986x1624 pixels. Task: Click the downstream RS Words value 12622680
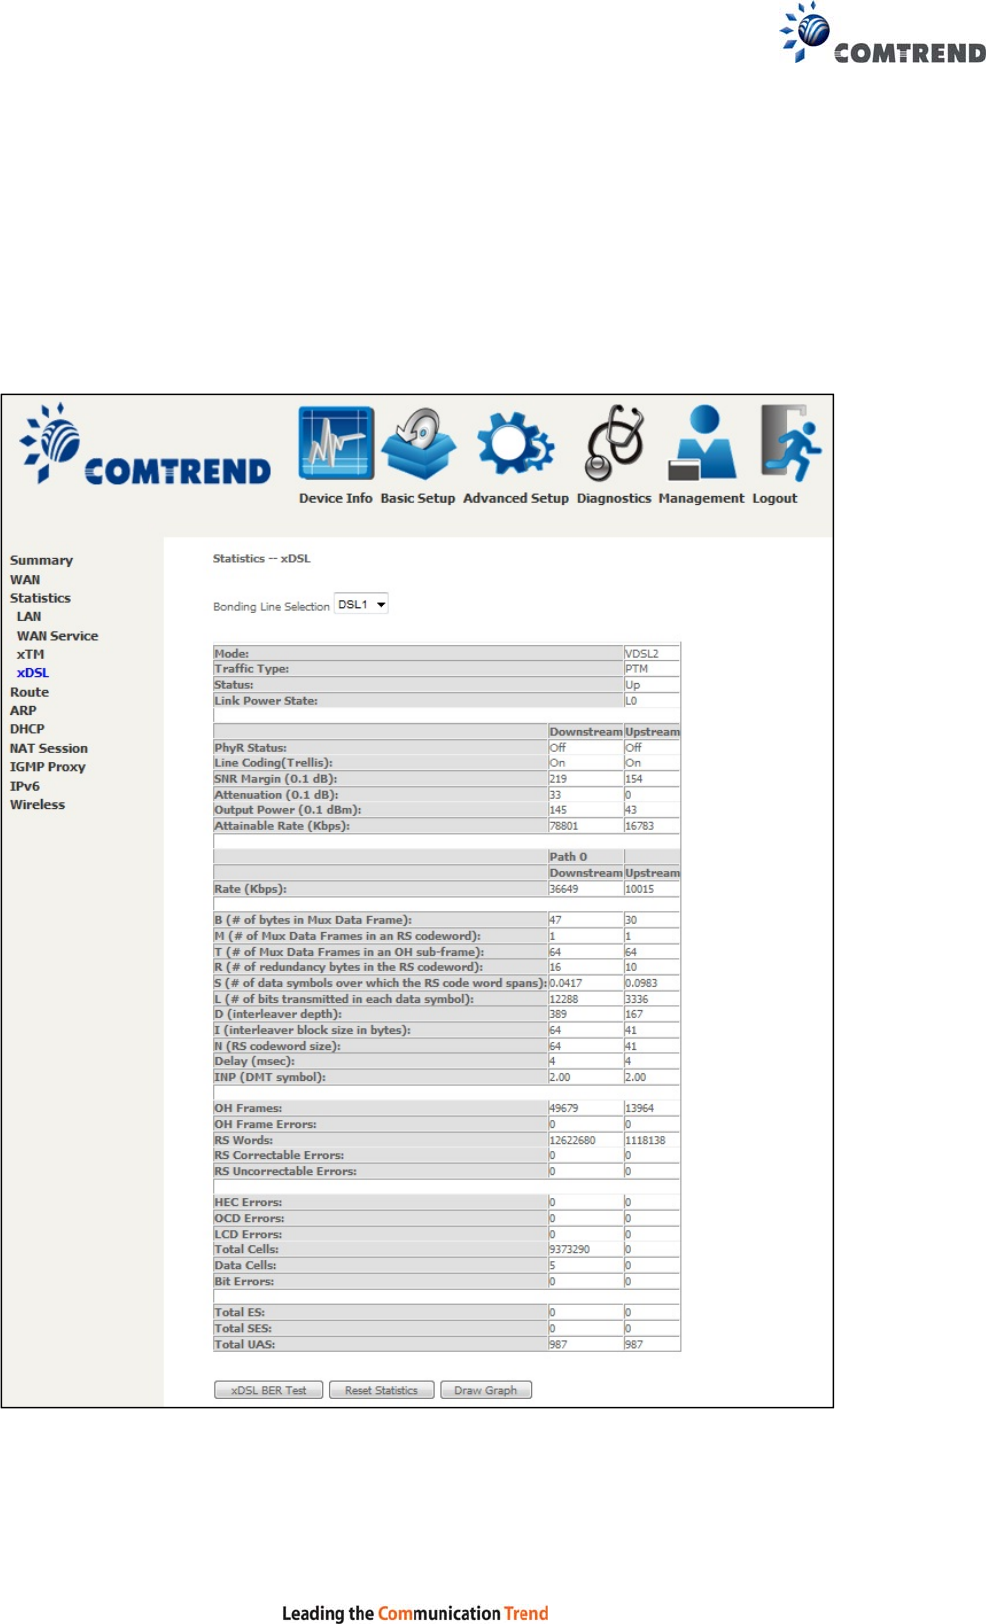[x=572, y=1140]
